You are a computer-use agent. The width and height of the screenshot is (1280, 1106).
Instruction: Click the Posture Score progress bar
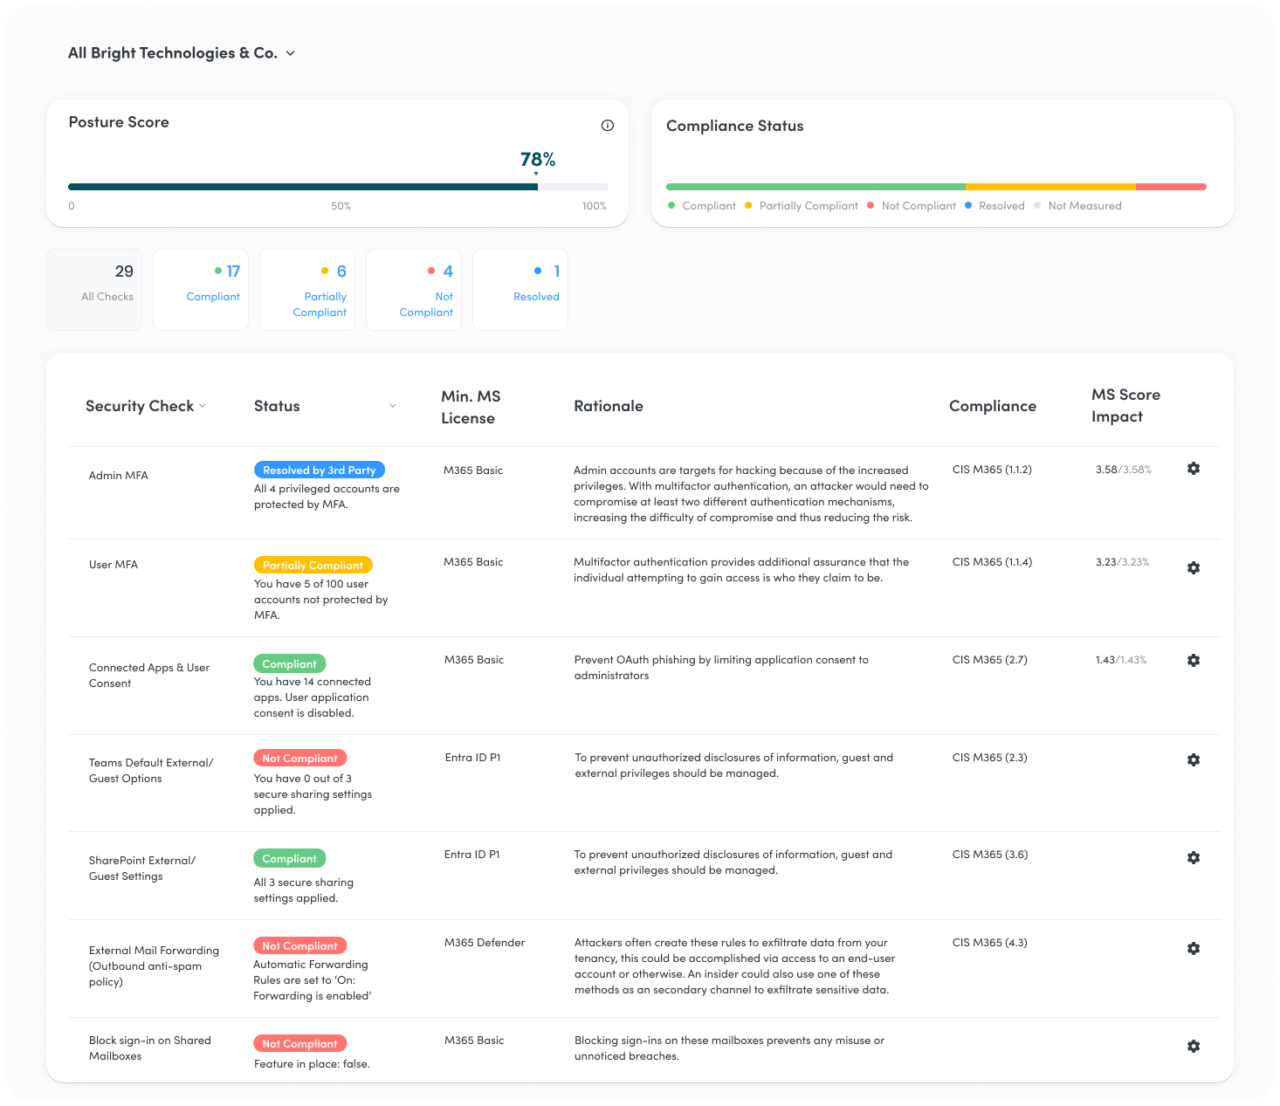click(x=338, y=186)
